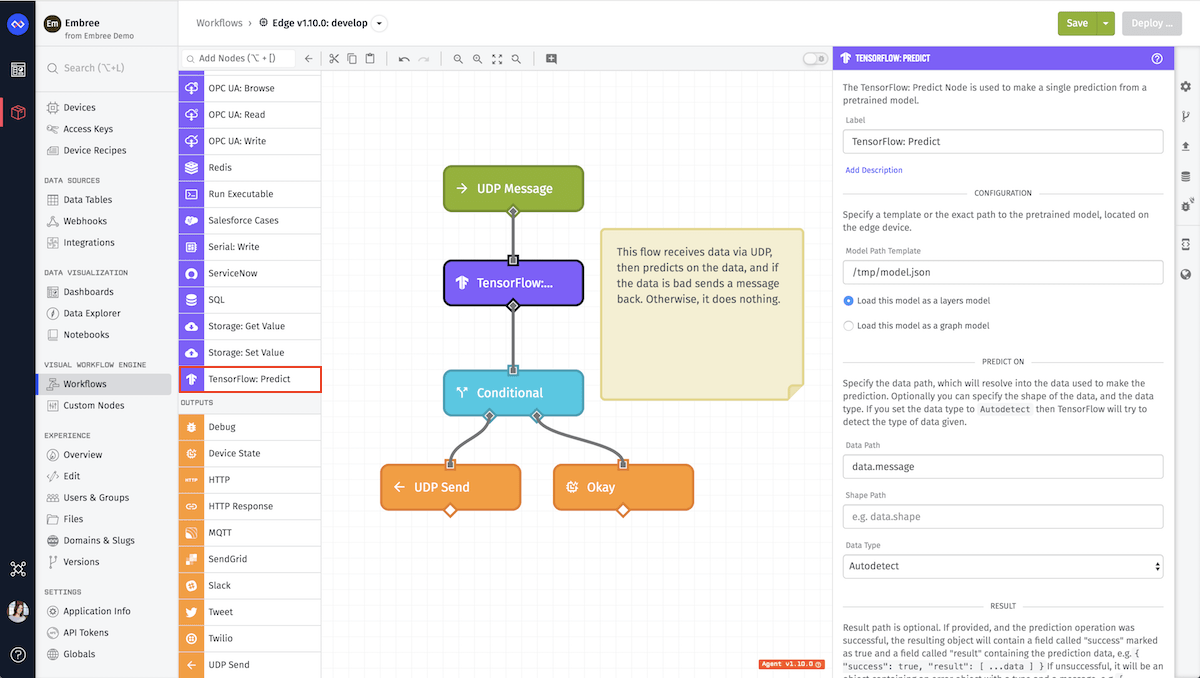Cut selected nodes with the scissors icon
Viewport: 1200px width, 678px height.
pyautogui.click(x=334, y=59)
